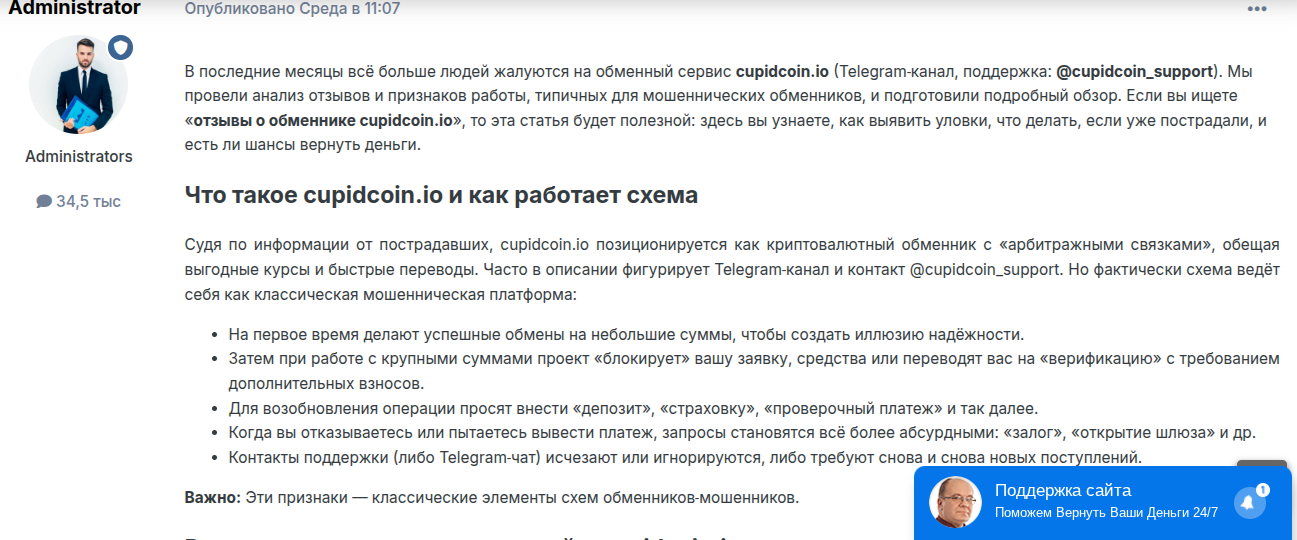Click the bold @cupidcoin_support handle

click(x=1134, y=72)
